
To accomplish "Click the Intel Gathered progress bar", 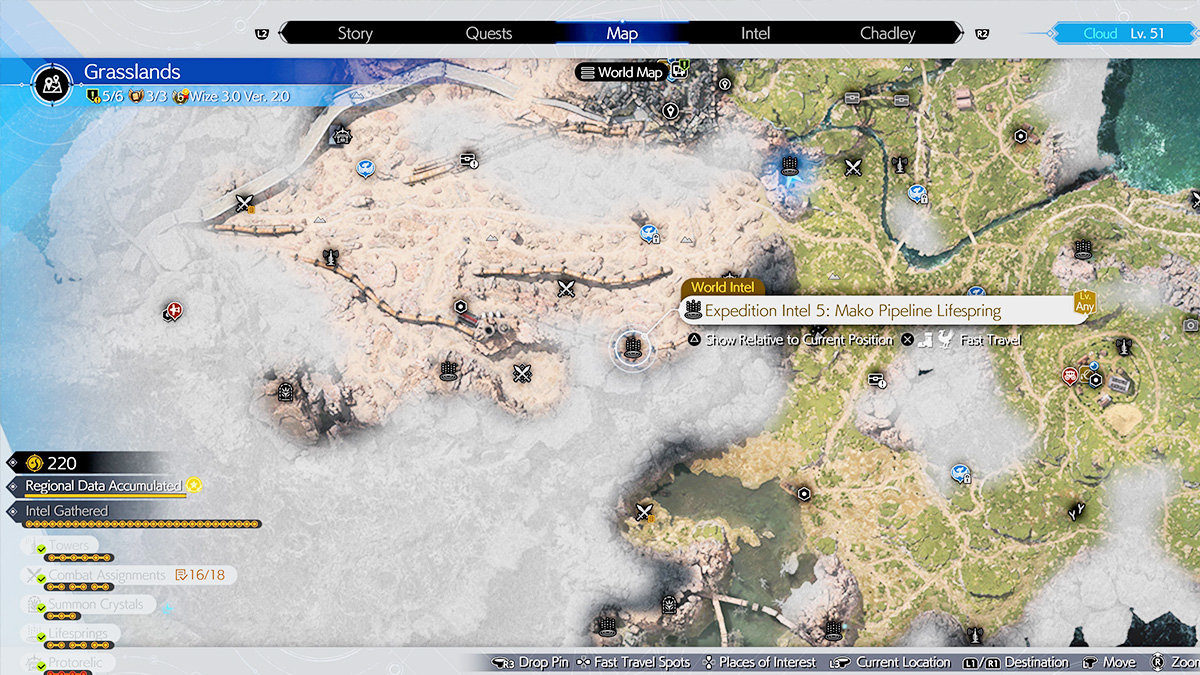I will (140, 524).
